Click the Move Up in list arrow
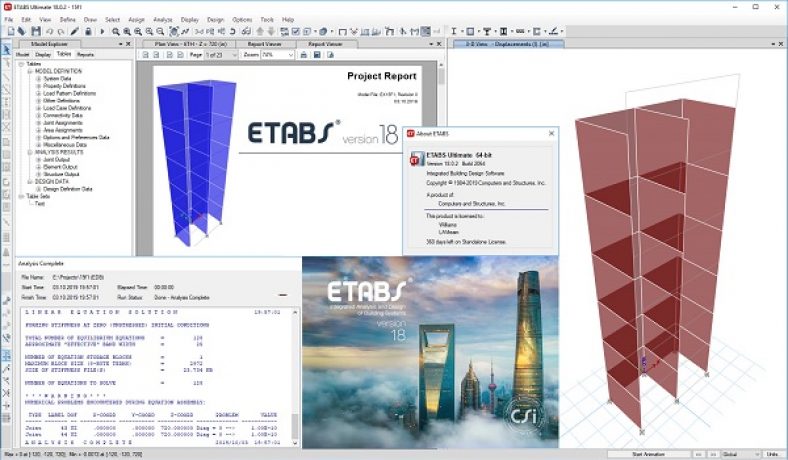Viewport: 788px width, 460px height. click(260, 32)
